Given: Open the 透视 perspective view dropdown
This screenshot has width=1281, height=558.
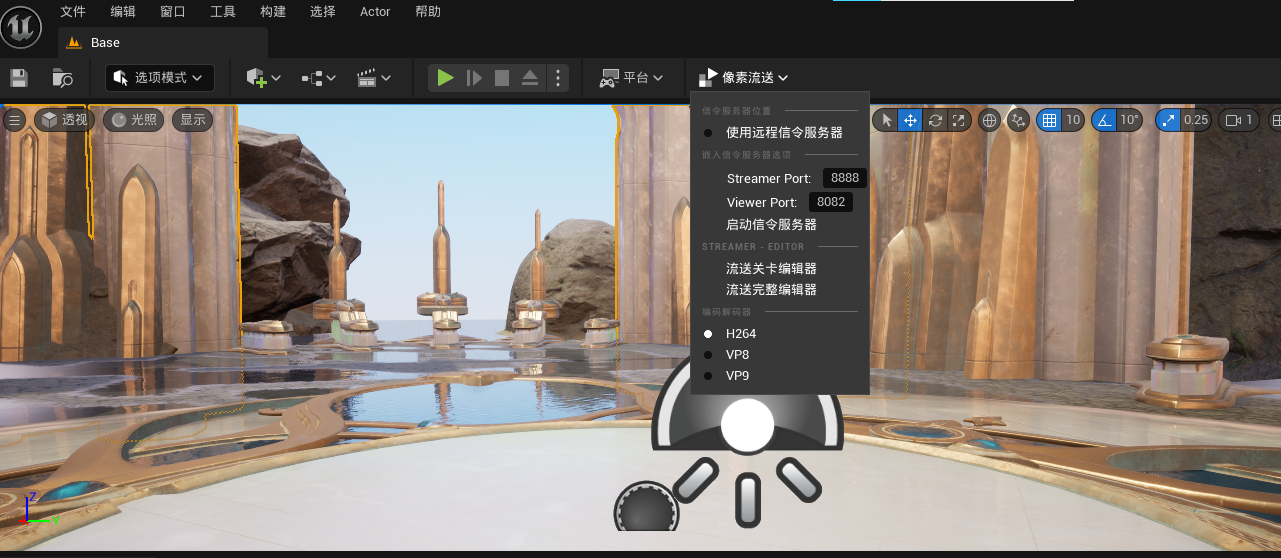Looking at the screenshot, I should [x=64, y=120].
